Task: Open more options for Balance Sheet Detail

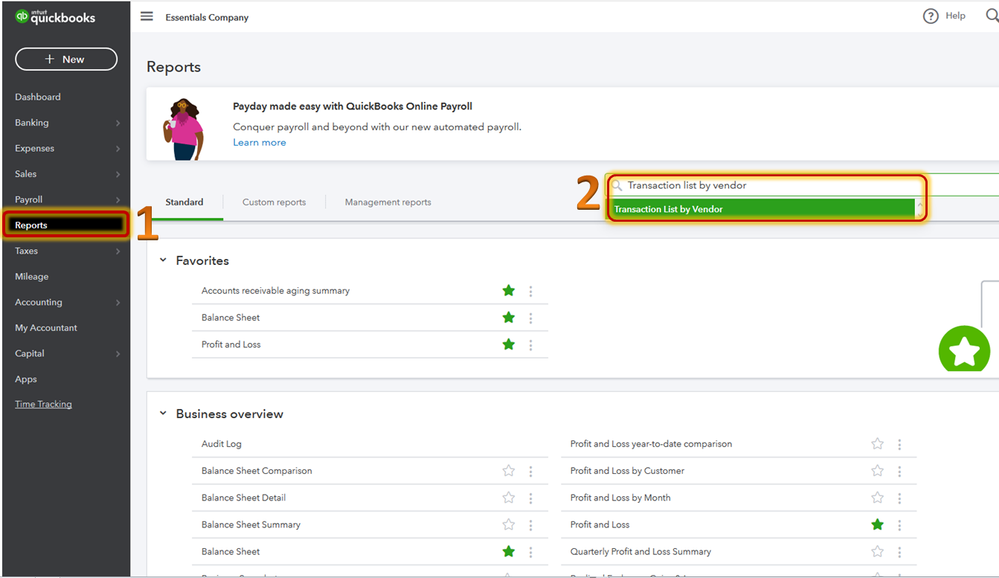Action: pyautogui.click(x=531, y=498)
